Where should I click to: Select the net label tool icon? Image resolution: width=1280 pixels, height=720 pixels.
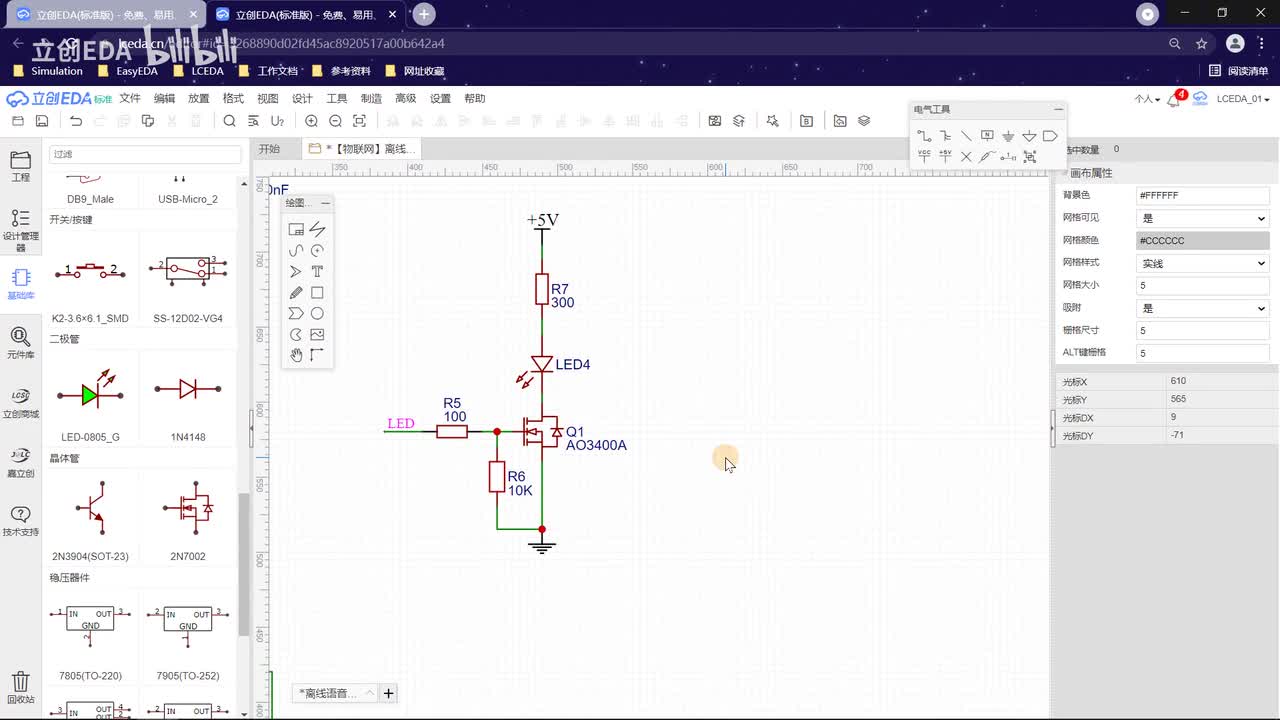point(987,136)
